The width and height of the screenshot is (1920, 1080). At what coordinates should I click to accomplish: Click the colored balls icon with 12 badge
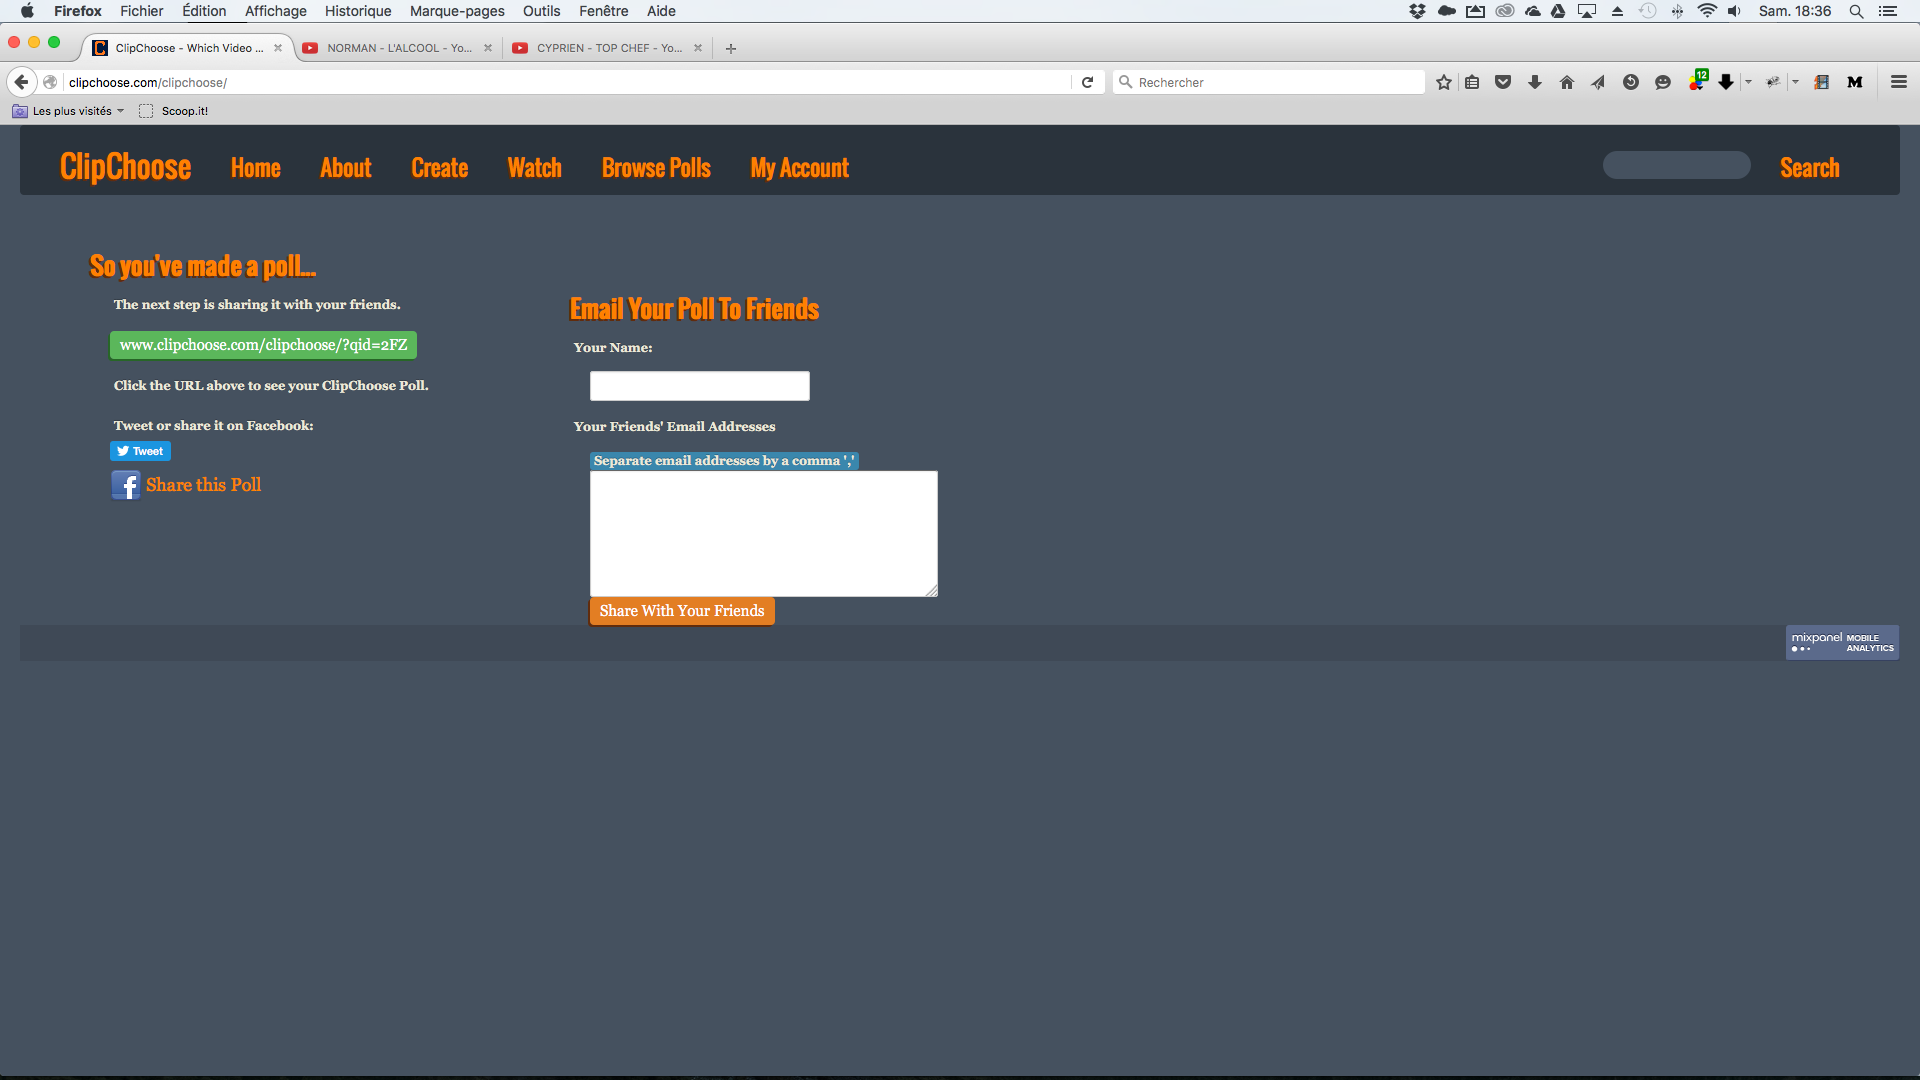(1698, 81)
